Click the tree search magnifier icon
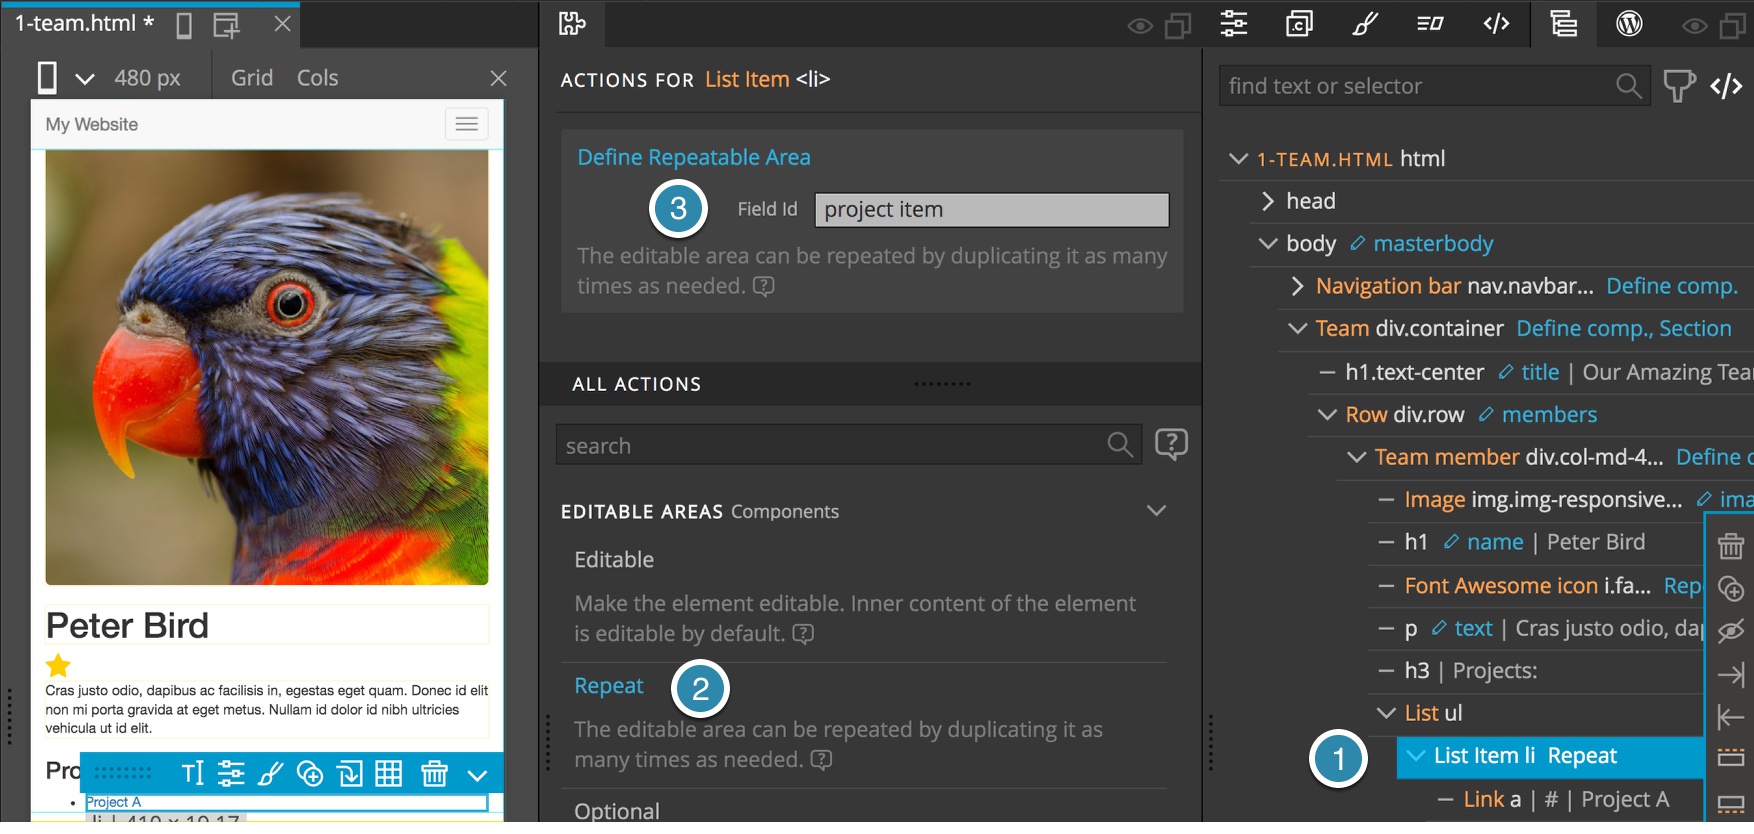Image resolution: width=1754 pixels, height=834 pixels. click(1629, 86)
